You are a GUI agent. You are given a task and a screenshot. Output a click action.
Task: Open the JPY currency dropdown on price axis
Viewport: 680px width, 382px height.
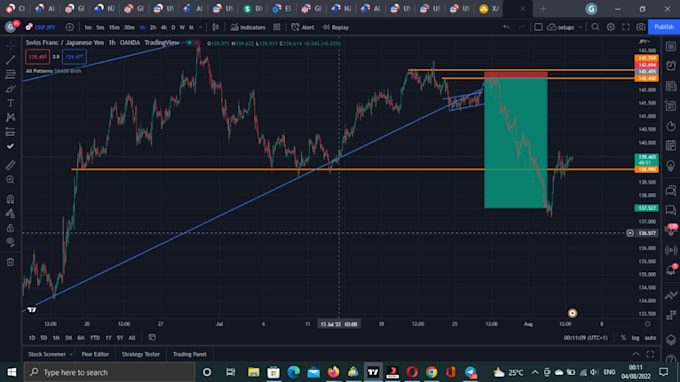pyautogui.click(x=644, y=42)
